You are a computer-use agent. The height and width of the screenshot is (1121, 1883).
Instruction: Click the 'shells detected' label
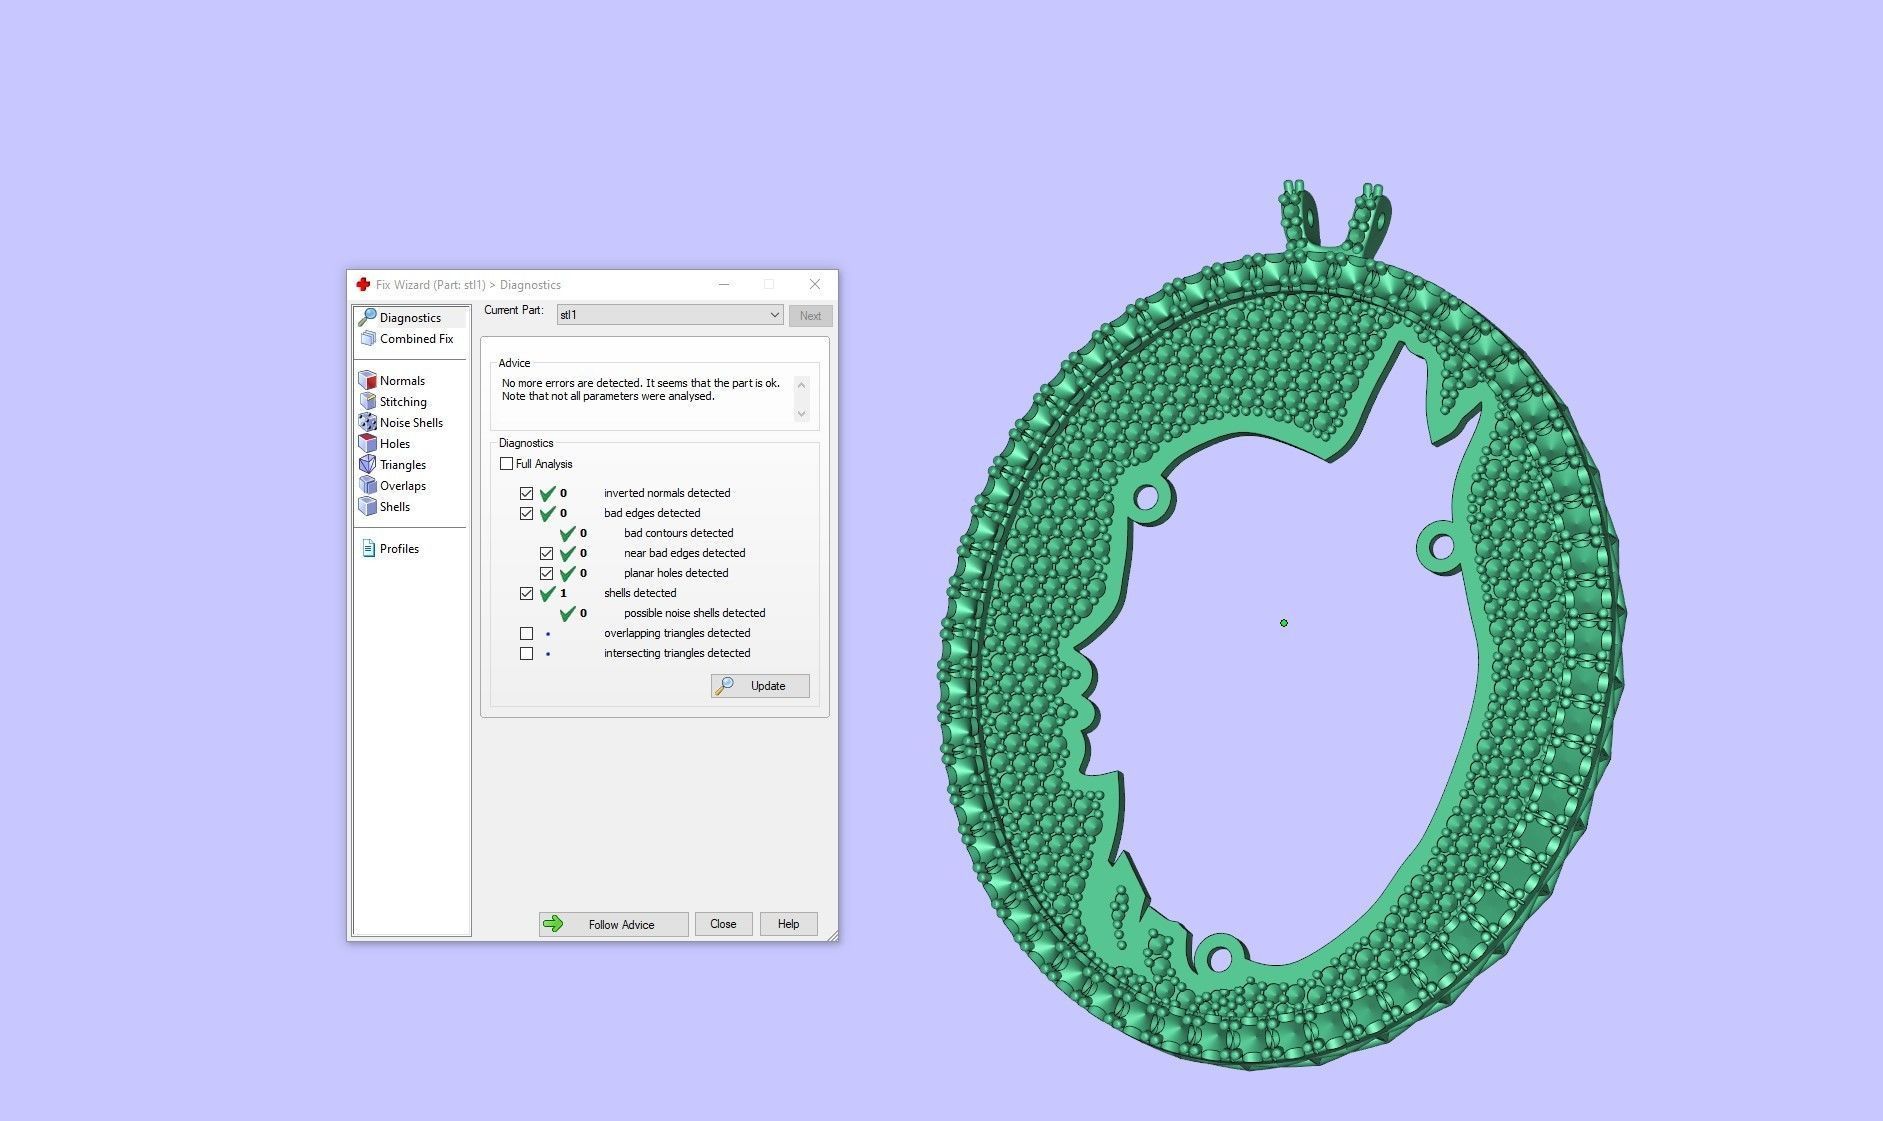(640, 593)
